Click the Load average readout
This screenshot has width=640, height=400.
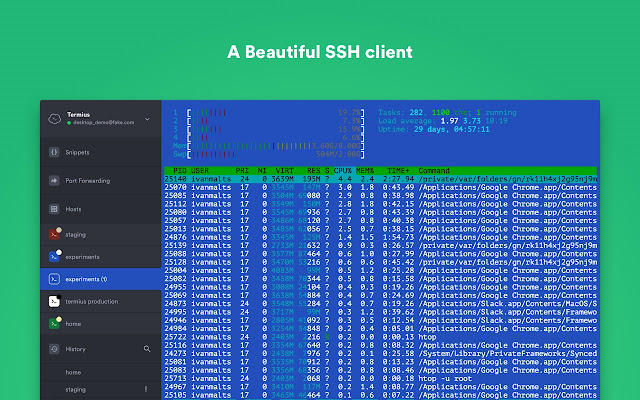tap(443, 121)
